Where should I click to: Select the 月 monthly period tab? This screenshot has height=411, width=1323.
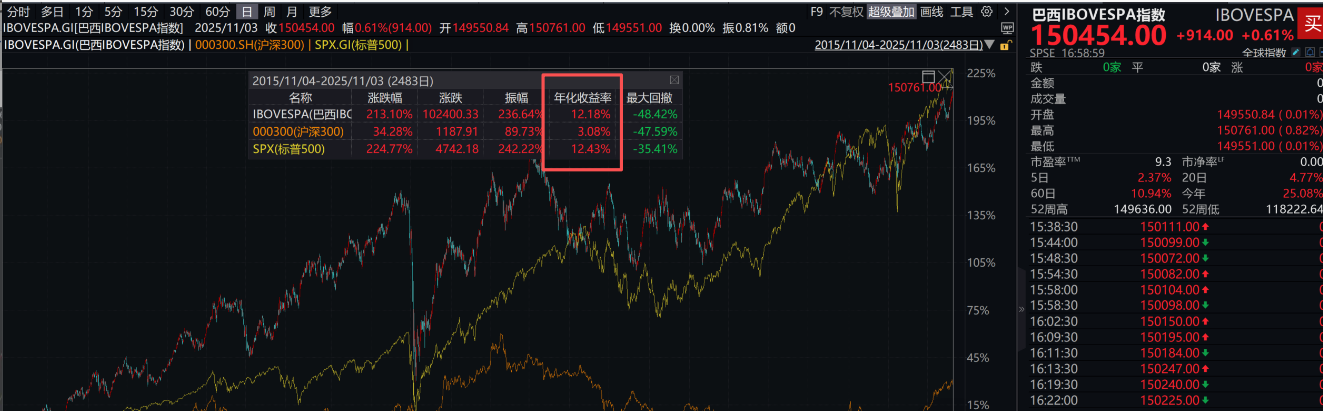pyautogui.click(x=291, y=12)
